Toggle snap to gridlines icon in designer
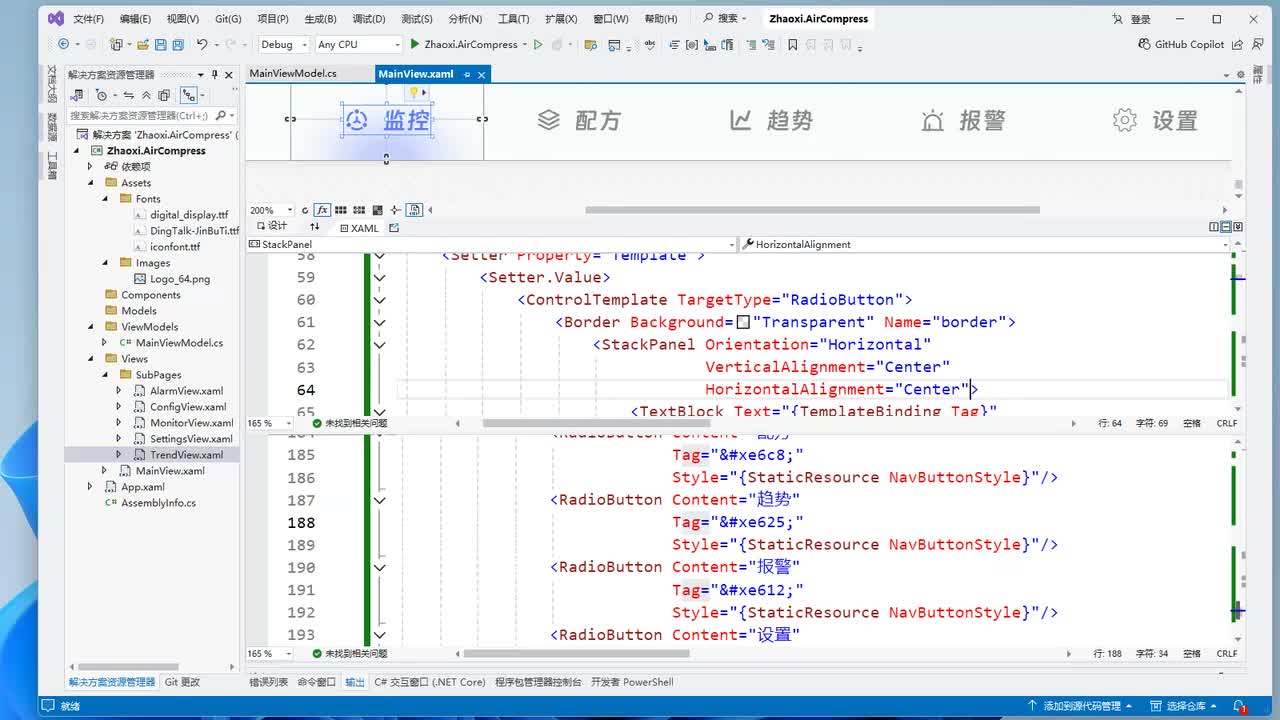Viewport: 1280px width, 720px height. point(358,210)
